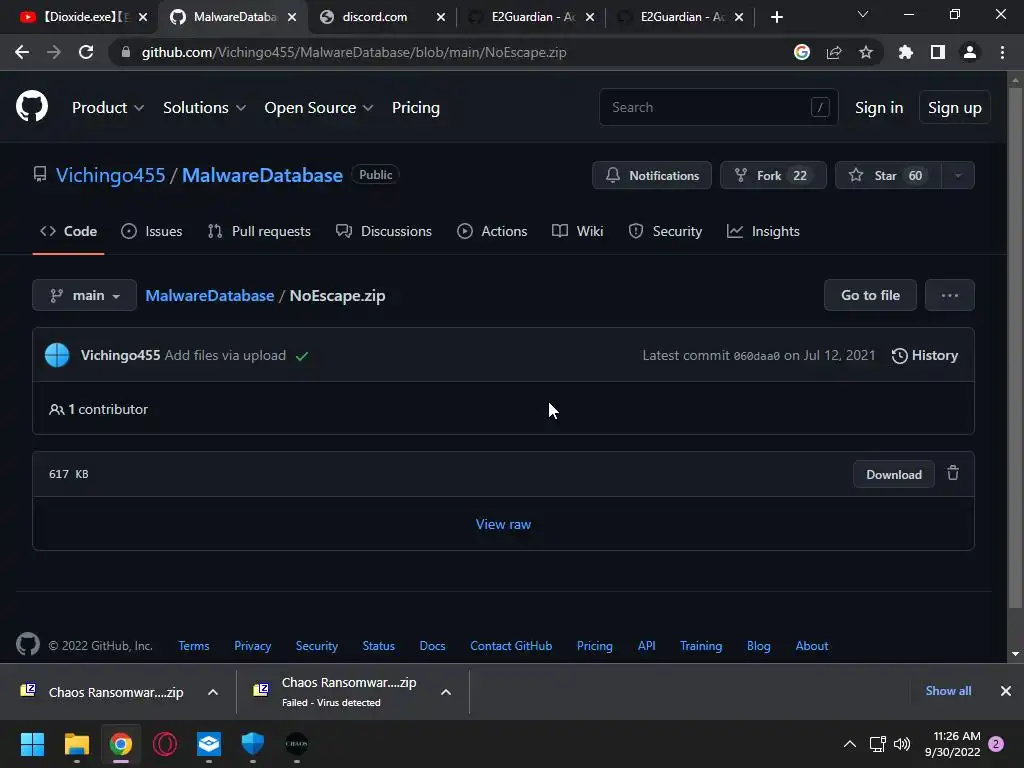Open the Actions tab
This screenshot has width=1024, height=768.
(492, 231)
